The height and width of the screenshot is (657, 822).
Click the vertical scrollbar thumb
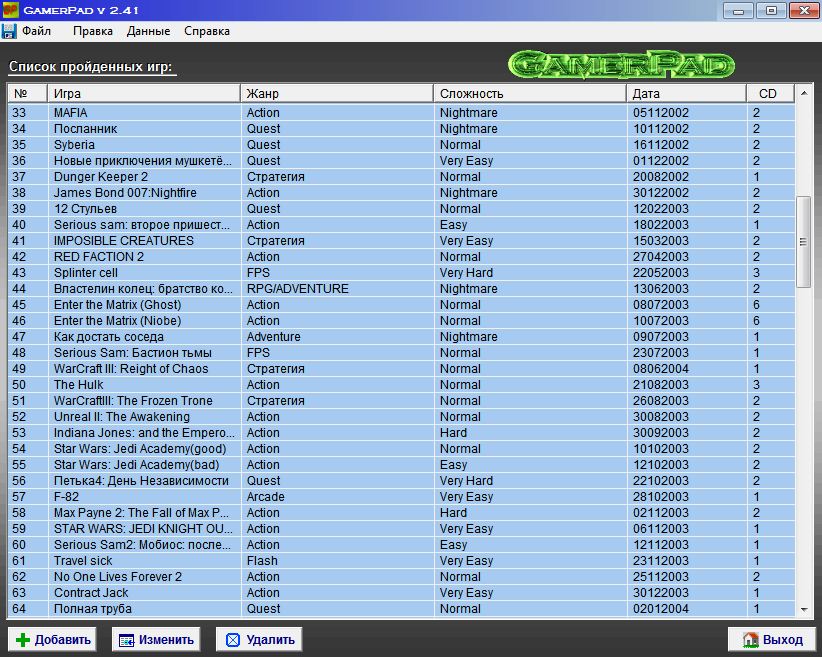pos(803,241)
